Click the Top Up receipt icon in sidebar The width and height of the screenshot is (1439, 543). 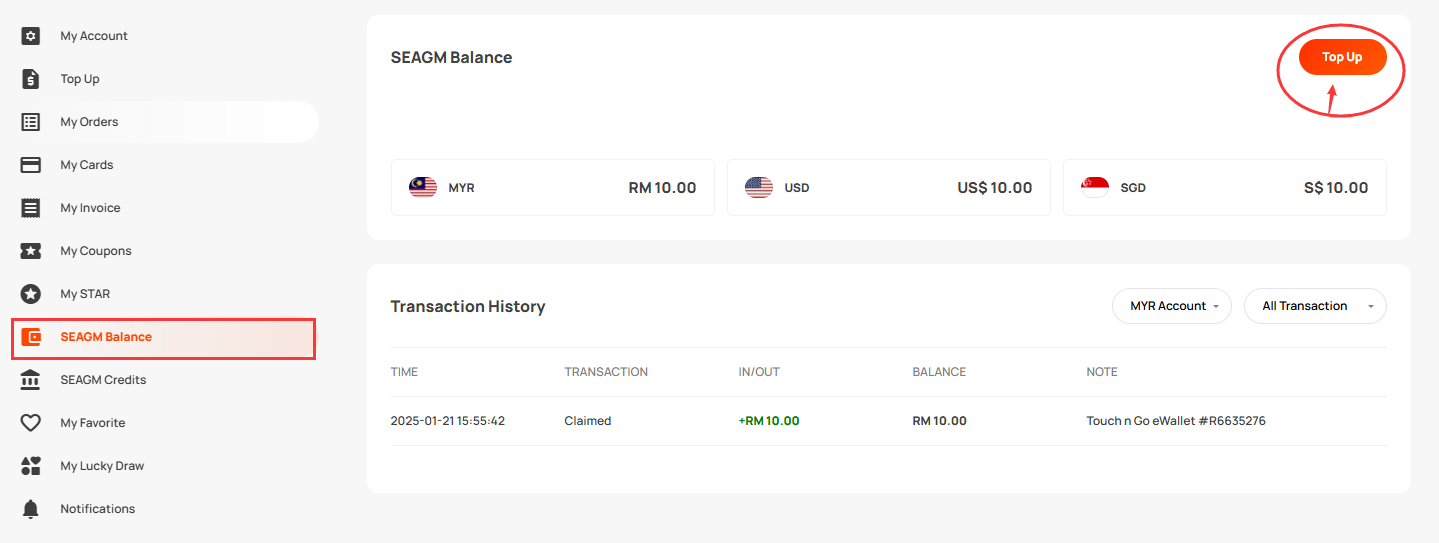(x=31, y=79)
